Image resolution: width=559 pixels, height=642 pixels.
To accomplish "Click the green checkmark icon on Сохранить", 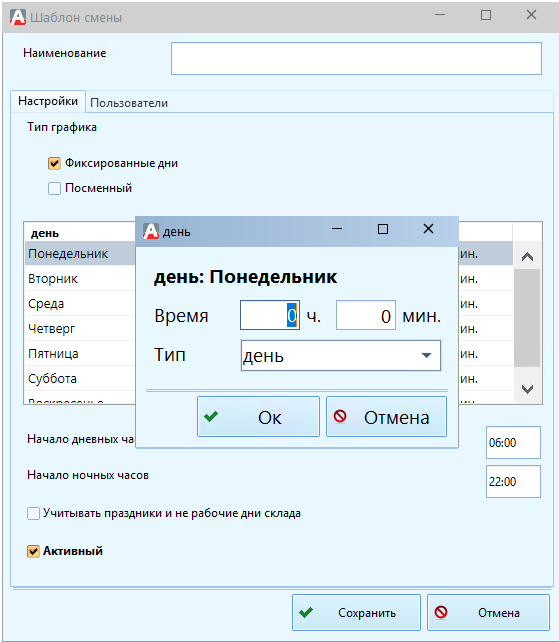I will coord(306,613).
